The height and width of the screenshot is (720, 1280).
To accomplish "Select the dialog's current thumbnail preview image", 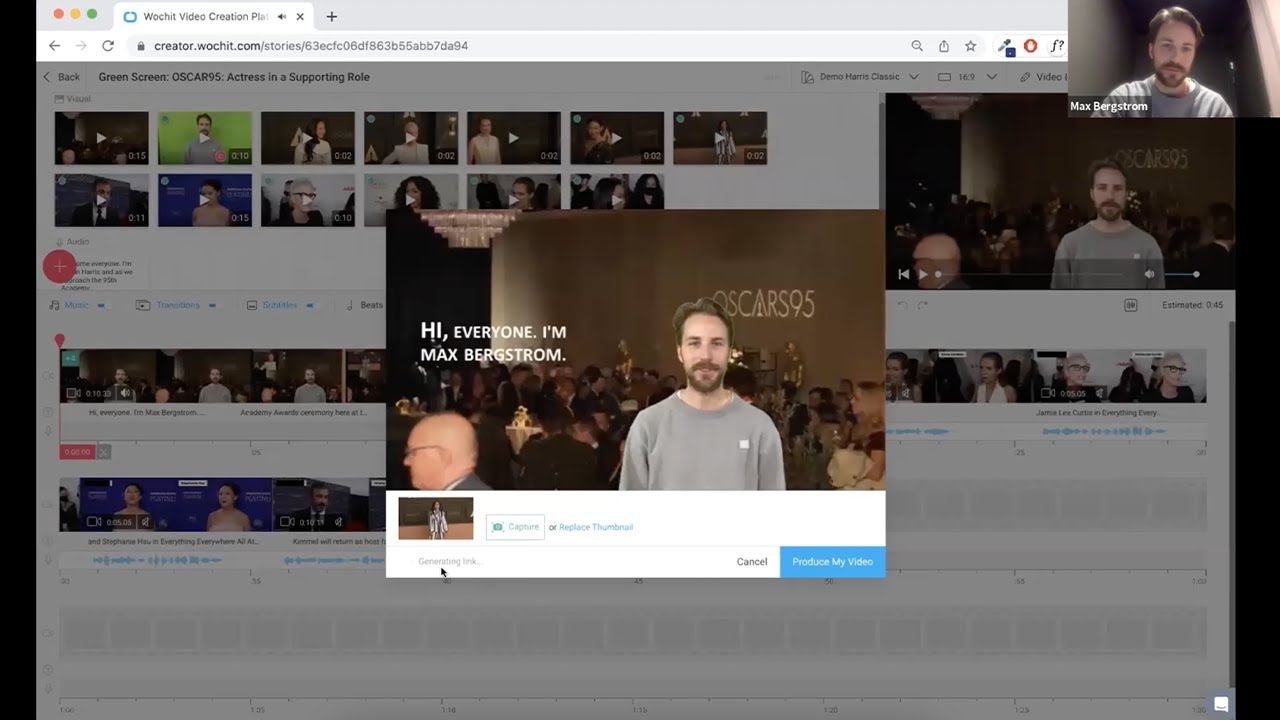I will point(436,518).
